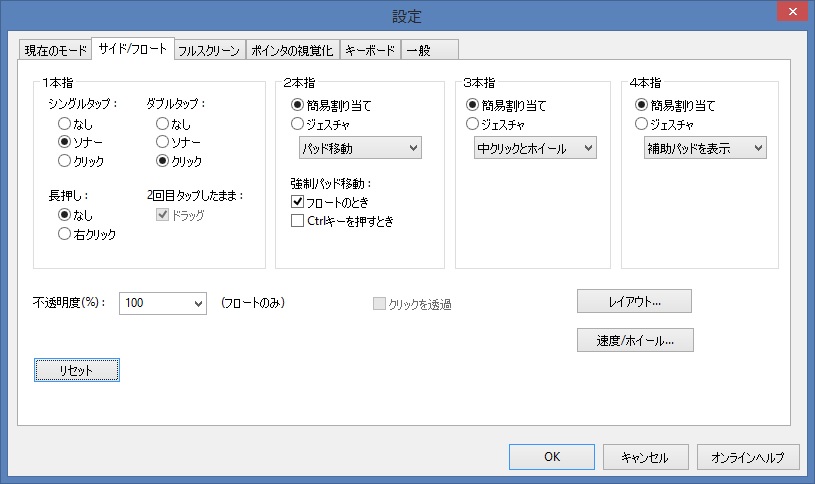Switch to the 現在のモード tab
The image size is (815, 484).
click(x=55, y=49)
